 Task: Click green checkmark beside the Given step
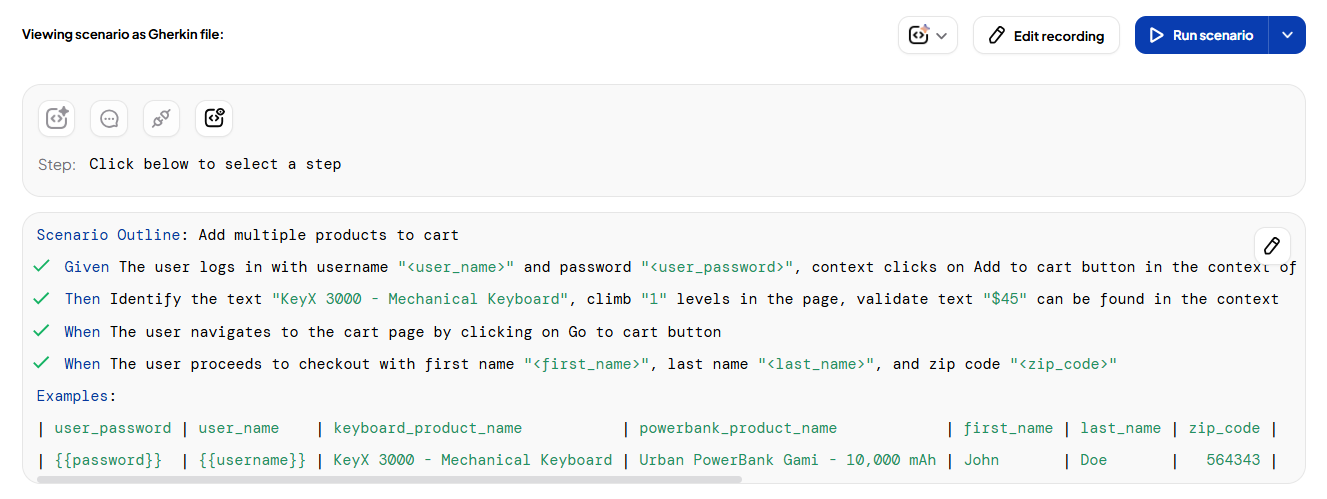click(x=42, y=267)
